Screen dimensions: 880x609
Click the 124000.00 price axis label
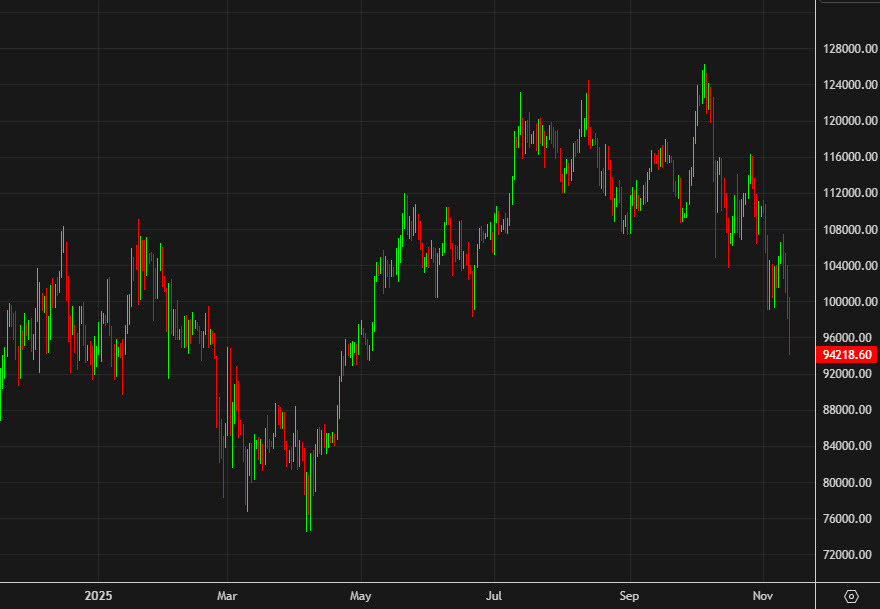(x=846, y=85)
